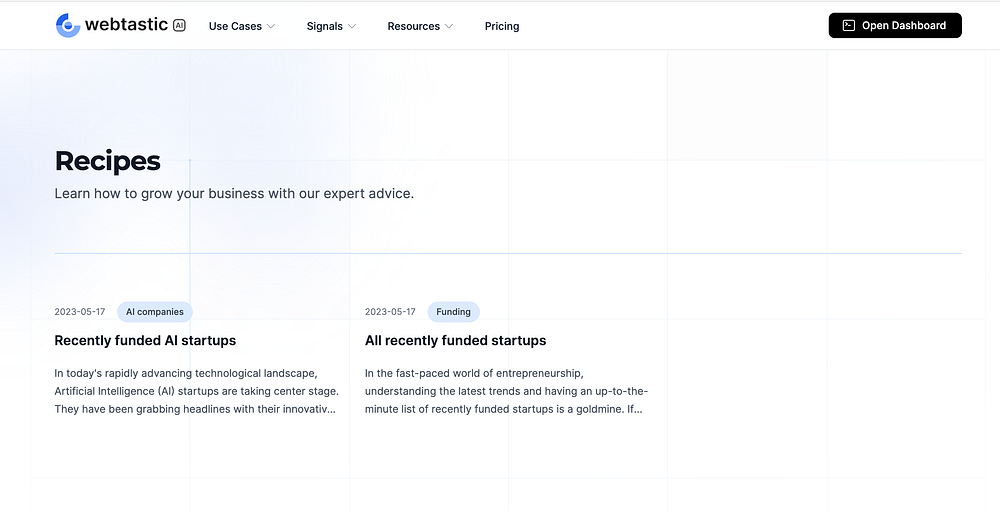1000x512 pixels.
Task: Select the Funding category tag
Action: [x=453, y=312]
